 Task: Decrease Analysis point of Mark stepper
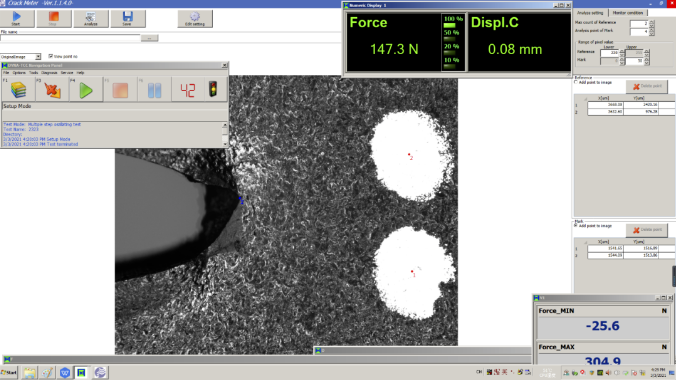(652, 34)
